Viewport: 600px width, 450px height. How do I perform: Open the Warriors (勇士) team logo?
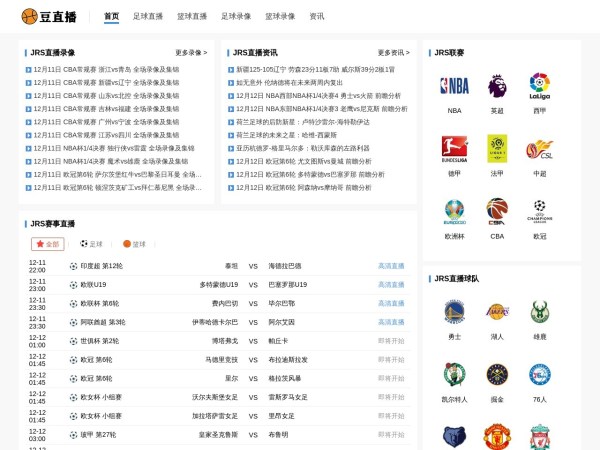click(454, 313)
